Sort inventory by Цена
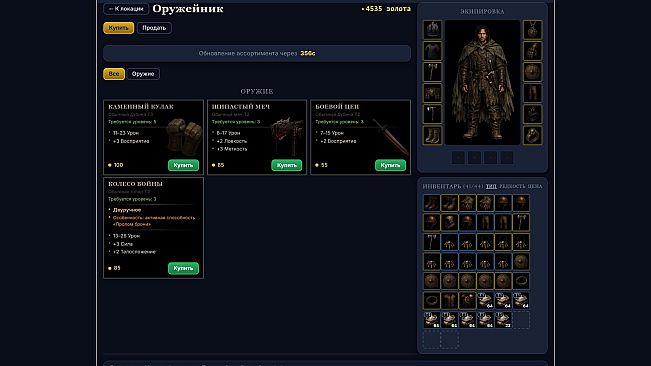651x366 pixels. 535,186
